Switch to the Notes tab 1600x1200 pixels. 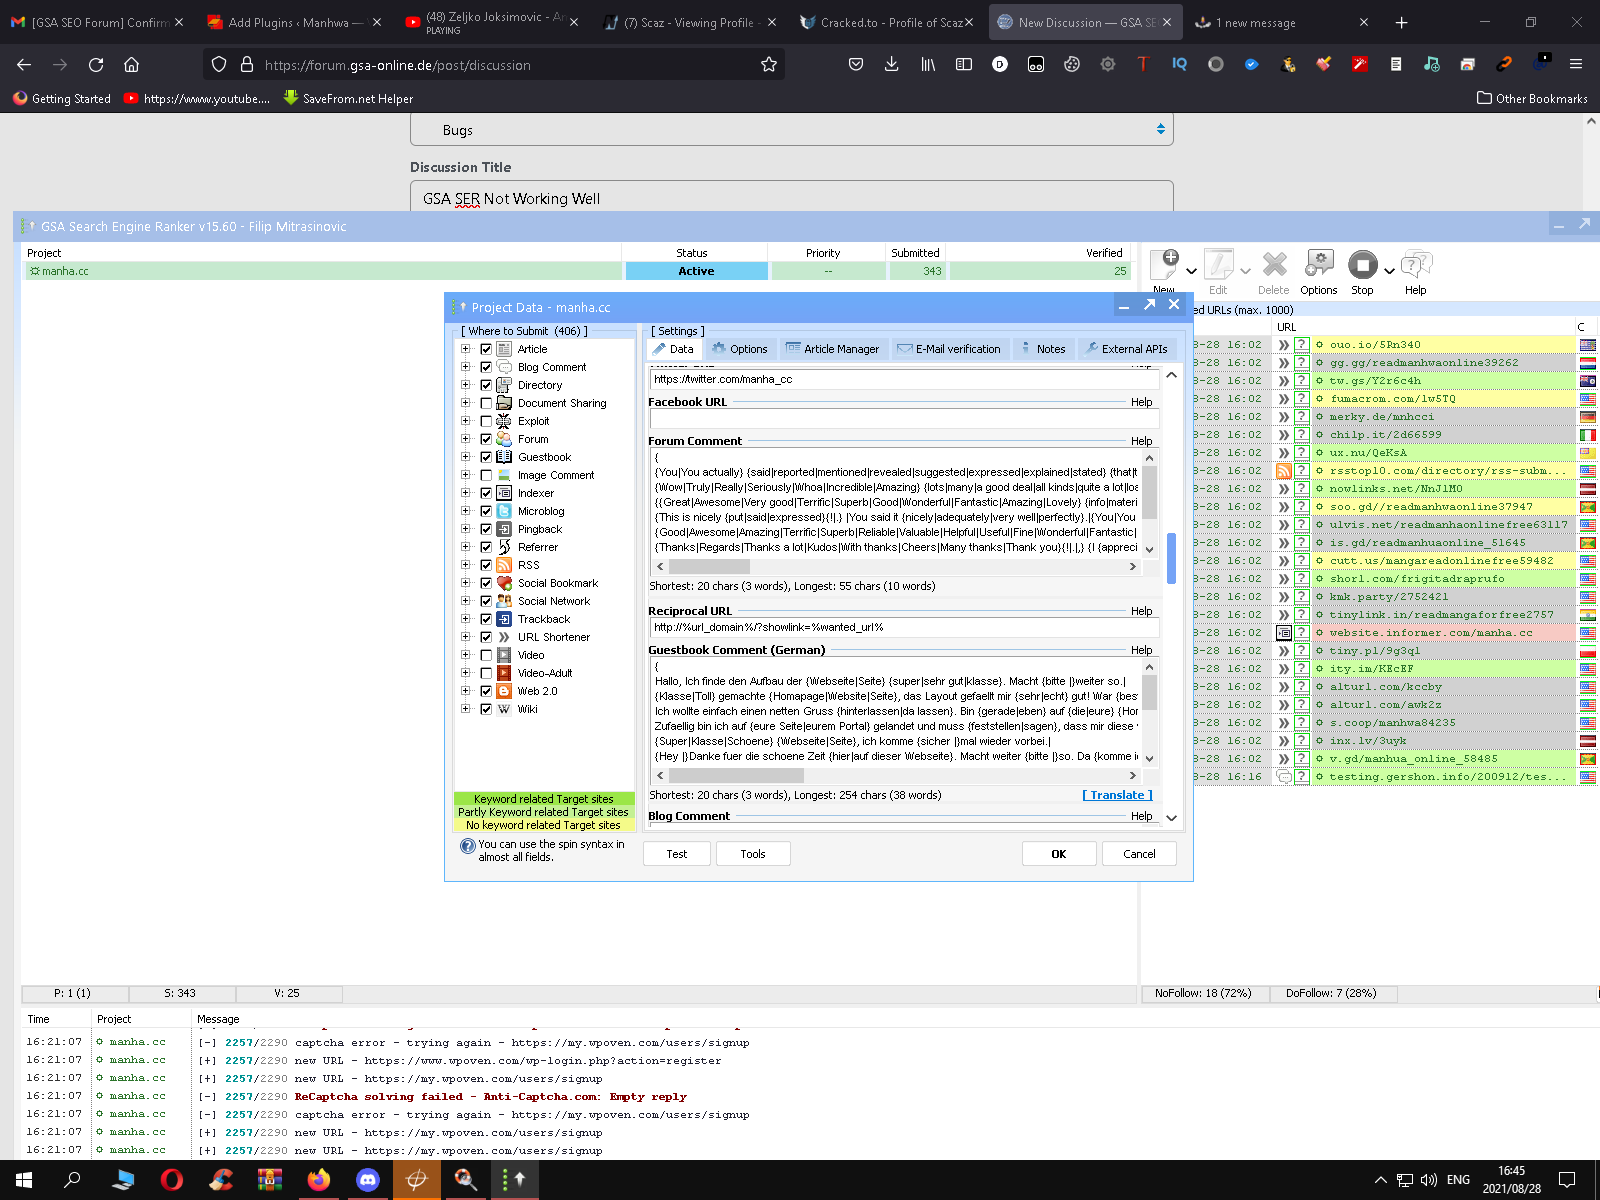(x=1042, y=349)
